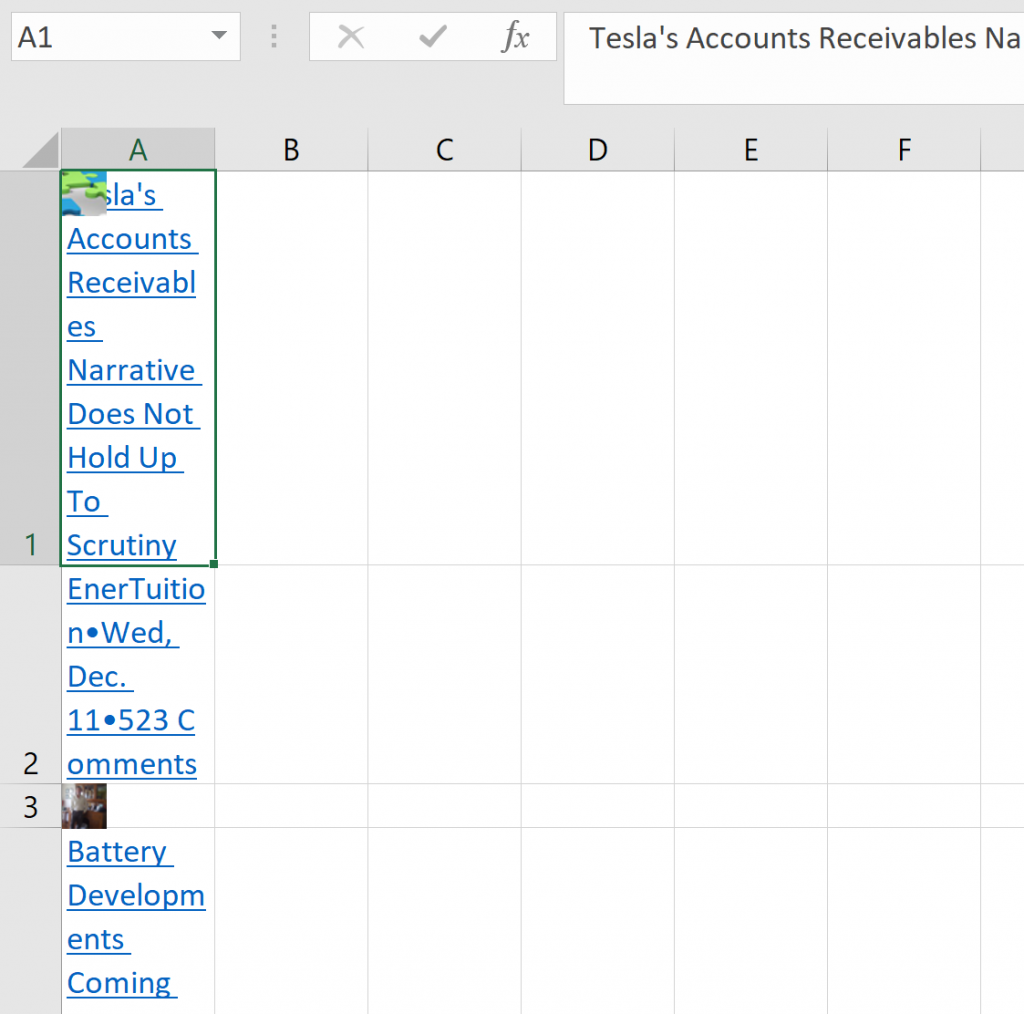Screen dimensions: 1024x1014
Task: Click the photo thumbnail in row 3
Action: (84, 806)
